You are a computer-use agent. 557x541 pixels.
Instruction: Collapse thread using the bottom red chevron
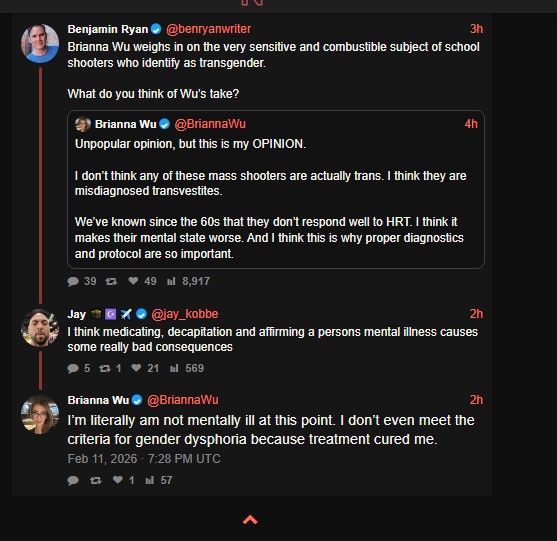(250, 520)
